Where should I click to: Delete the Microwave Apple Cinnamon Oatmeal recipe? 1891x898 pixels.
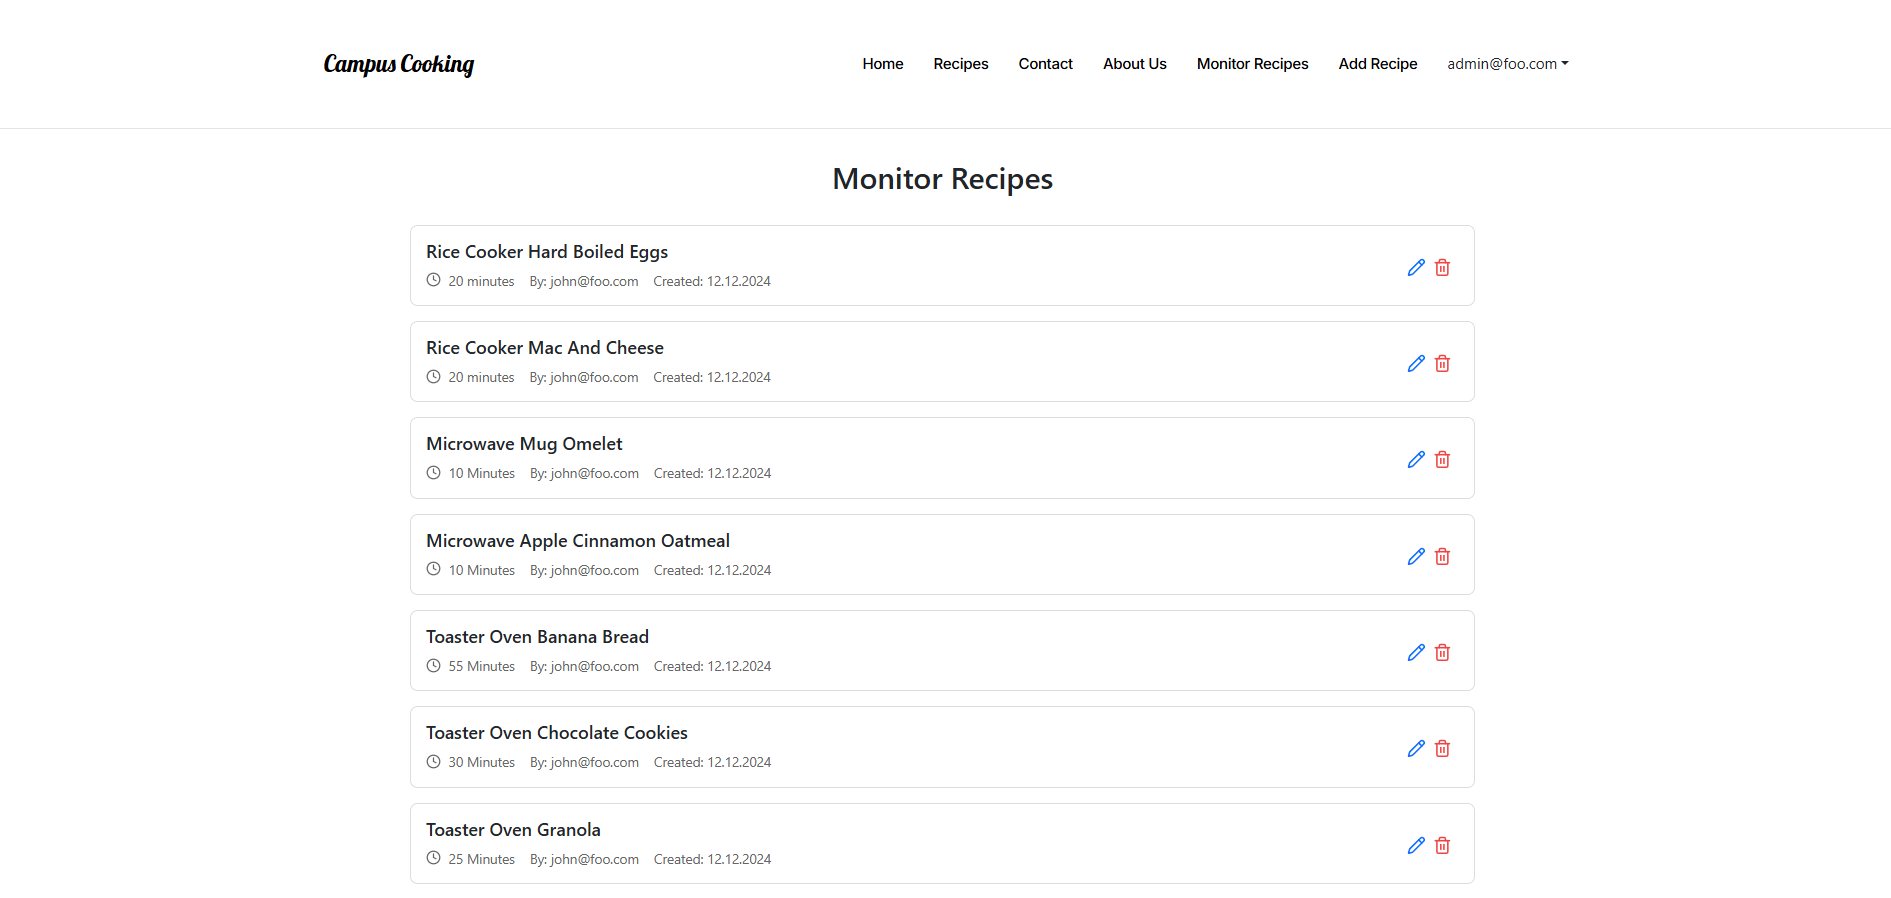[x=1442, y=556]
